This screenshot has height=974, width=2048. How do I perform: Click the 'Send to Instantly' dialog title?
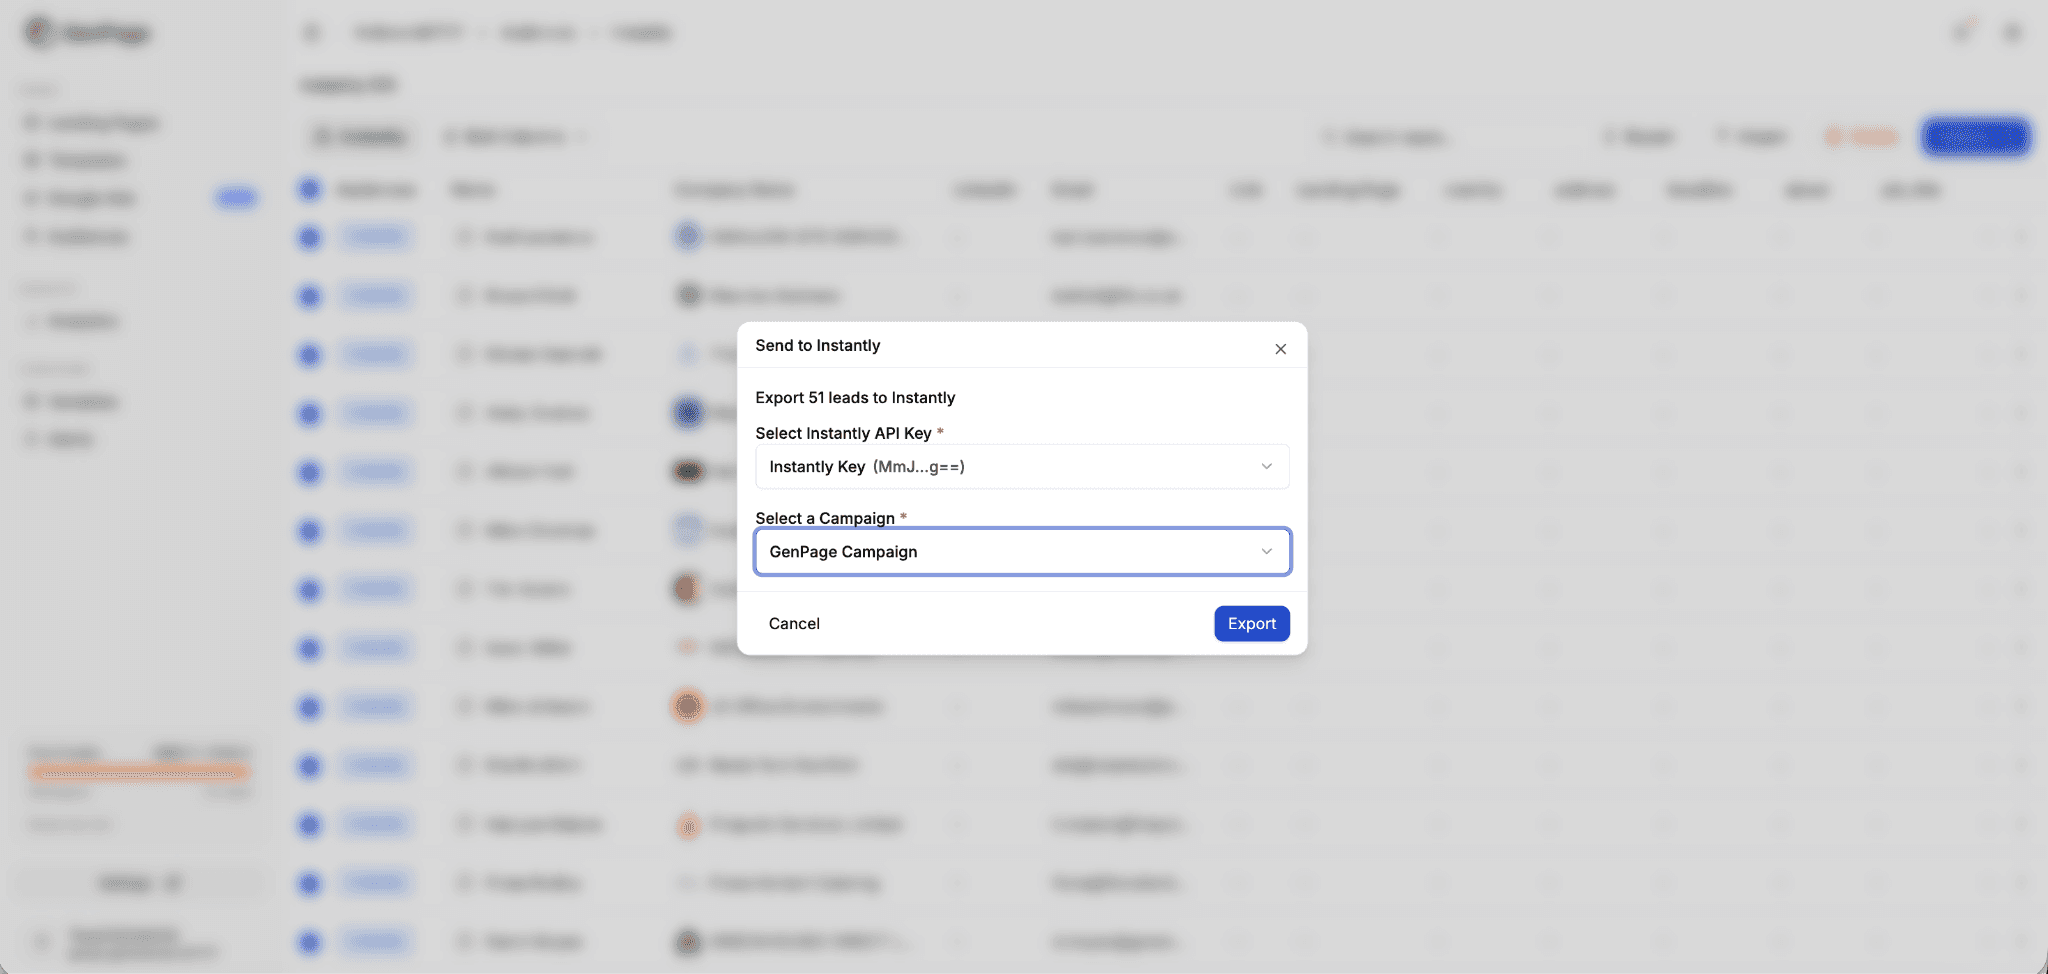(x=817, y=346)
